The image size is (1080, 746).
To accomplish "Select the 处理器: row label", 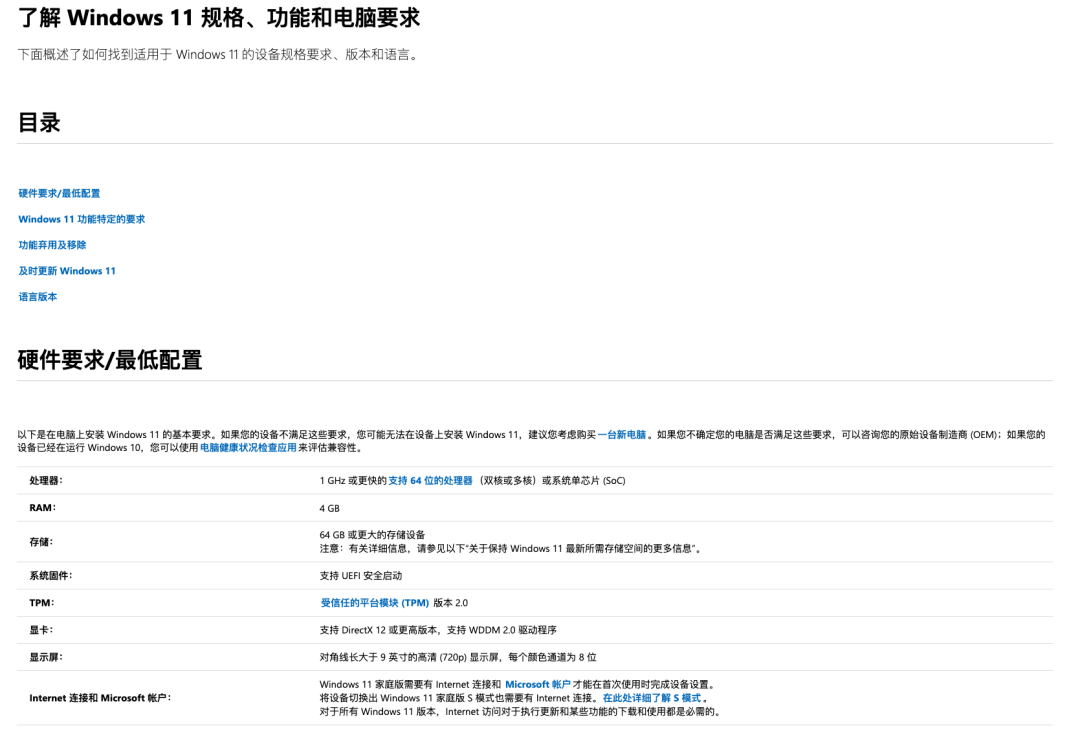I will coord(46,481).
